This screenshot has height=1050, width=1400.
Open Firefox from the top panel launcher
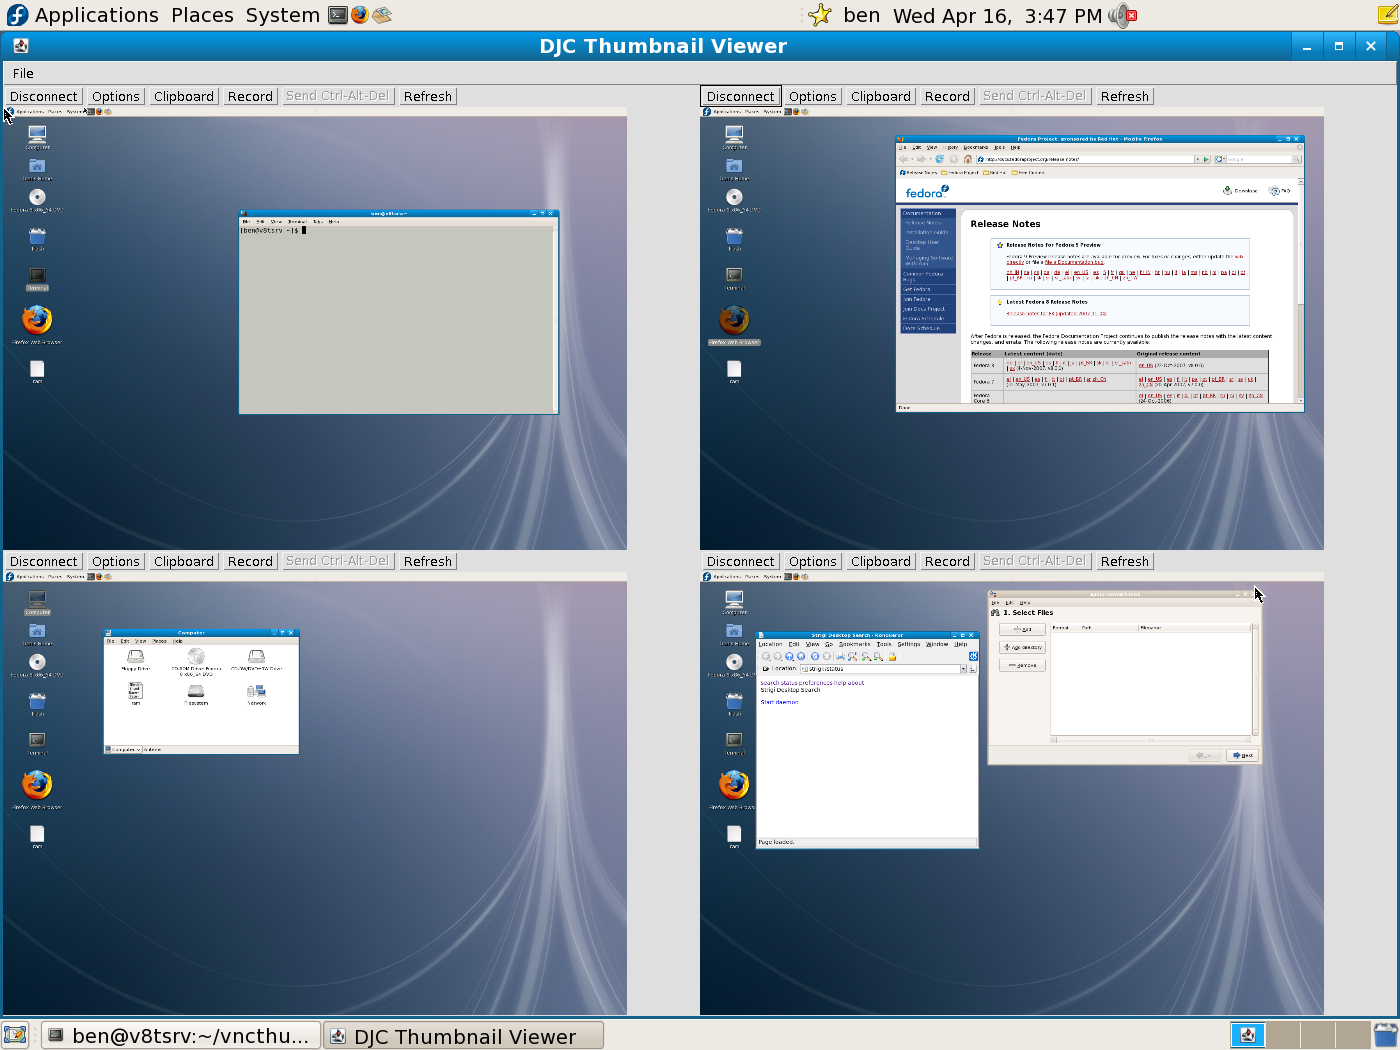(x=360, y=15)
